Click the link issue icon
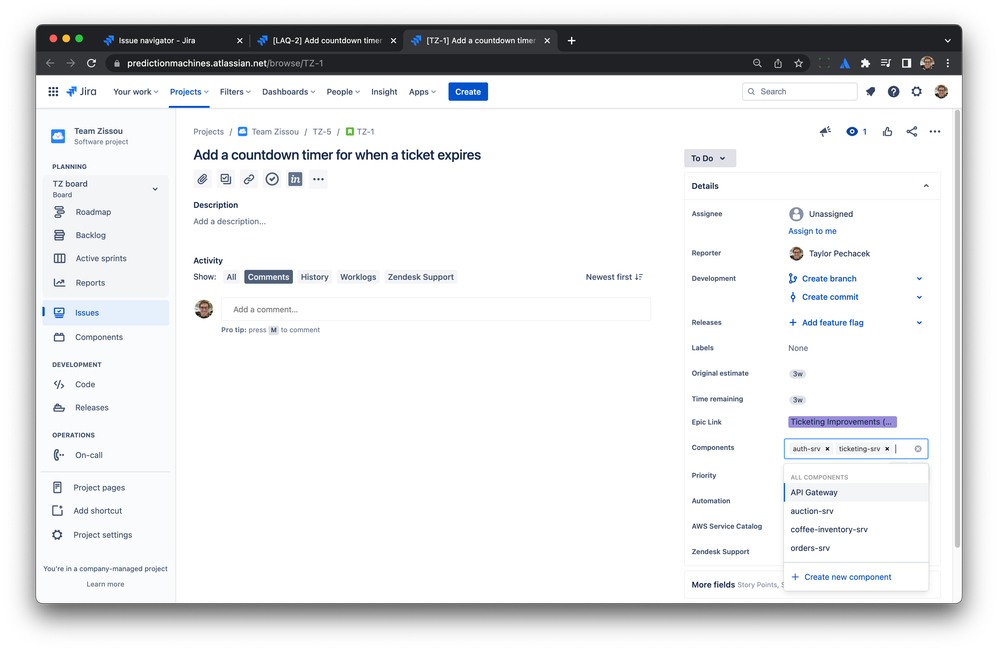 [249, 179]
